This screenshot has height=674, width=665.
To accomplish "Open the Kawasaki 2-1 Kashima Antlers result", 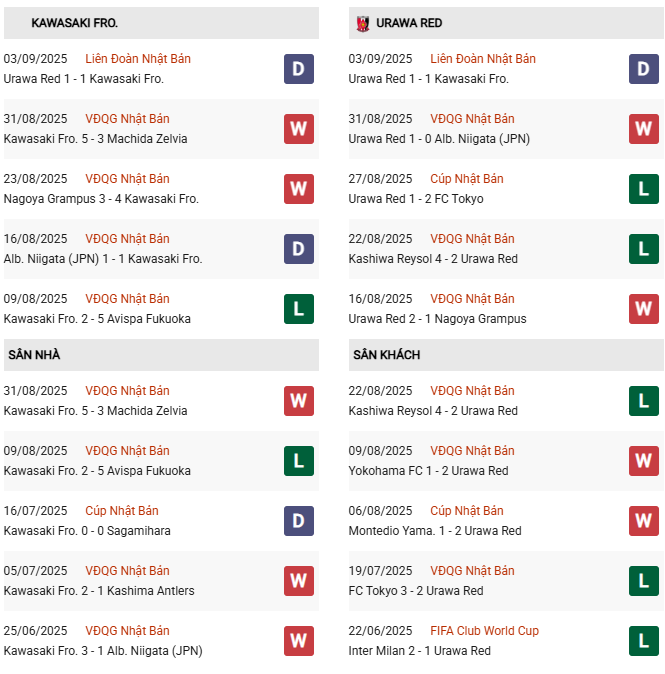I will [x=99, y=591].
